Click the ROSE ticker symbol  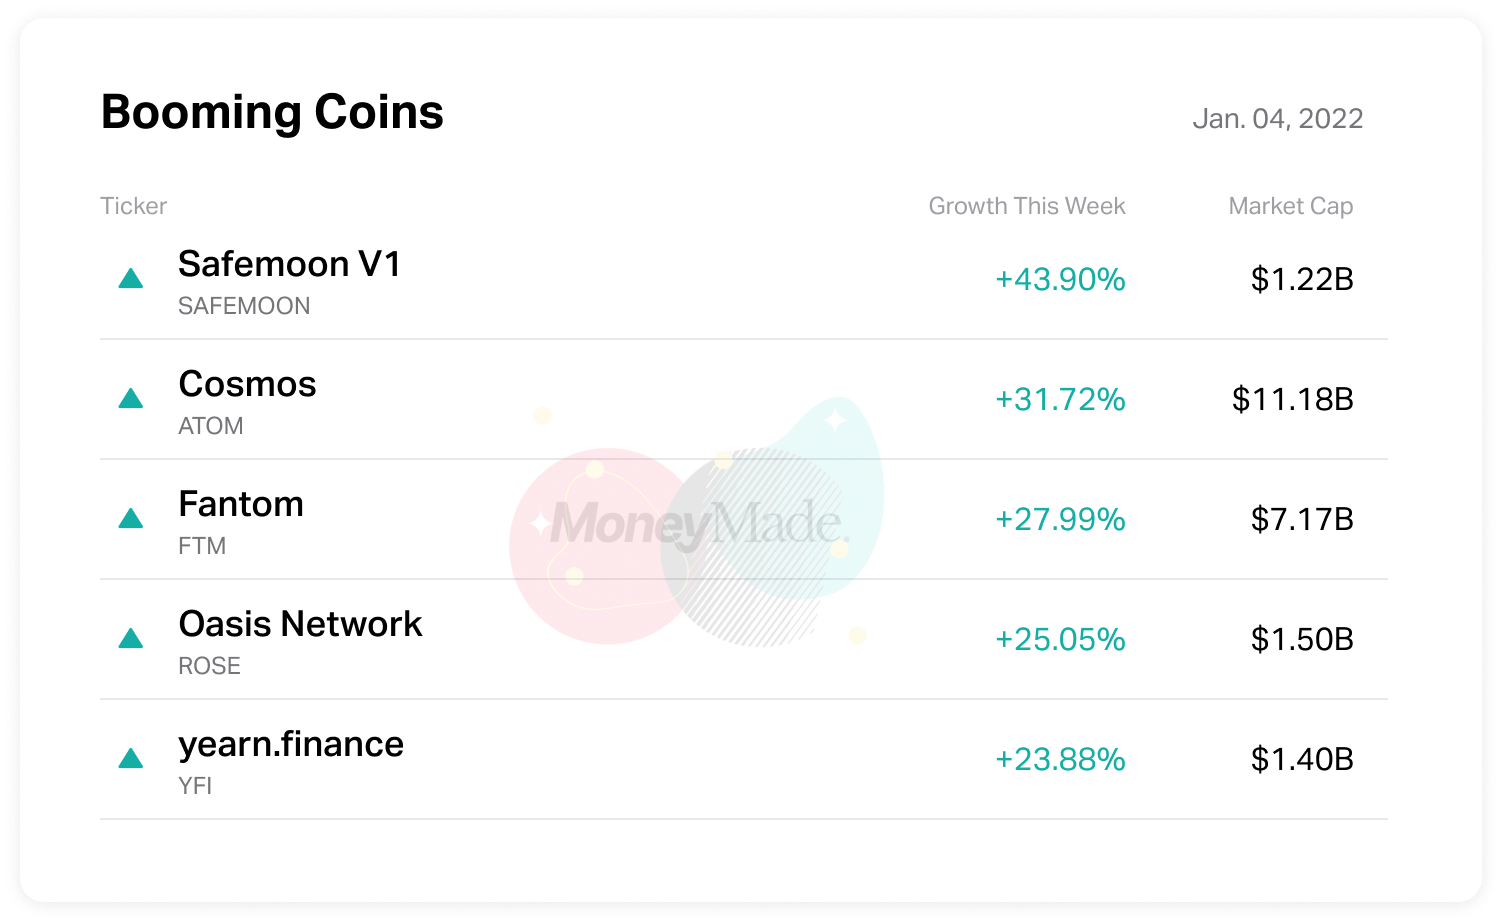(x=209, y=666)
